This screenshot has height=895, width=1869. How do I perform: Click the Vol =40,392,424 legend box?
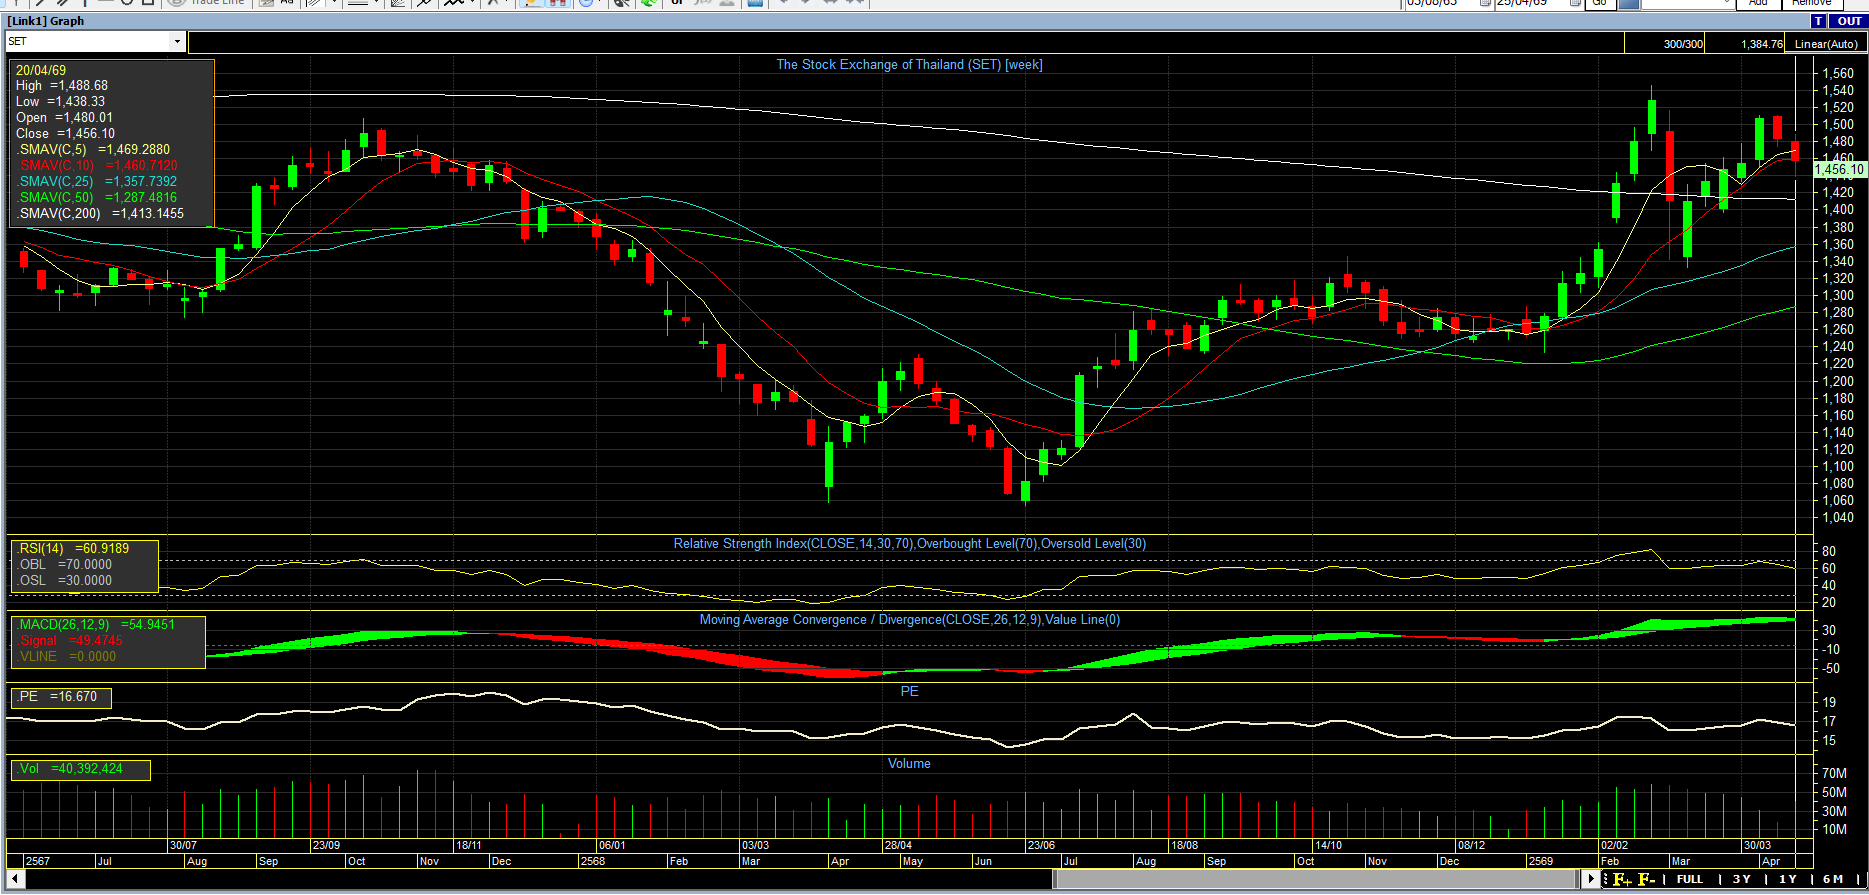click(81, 769)
